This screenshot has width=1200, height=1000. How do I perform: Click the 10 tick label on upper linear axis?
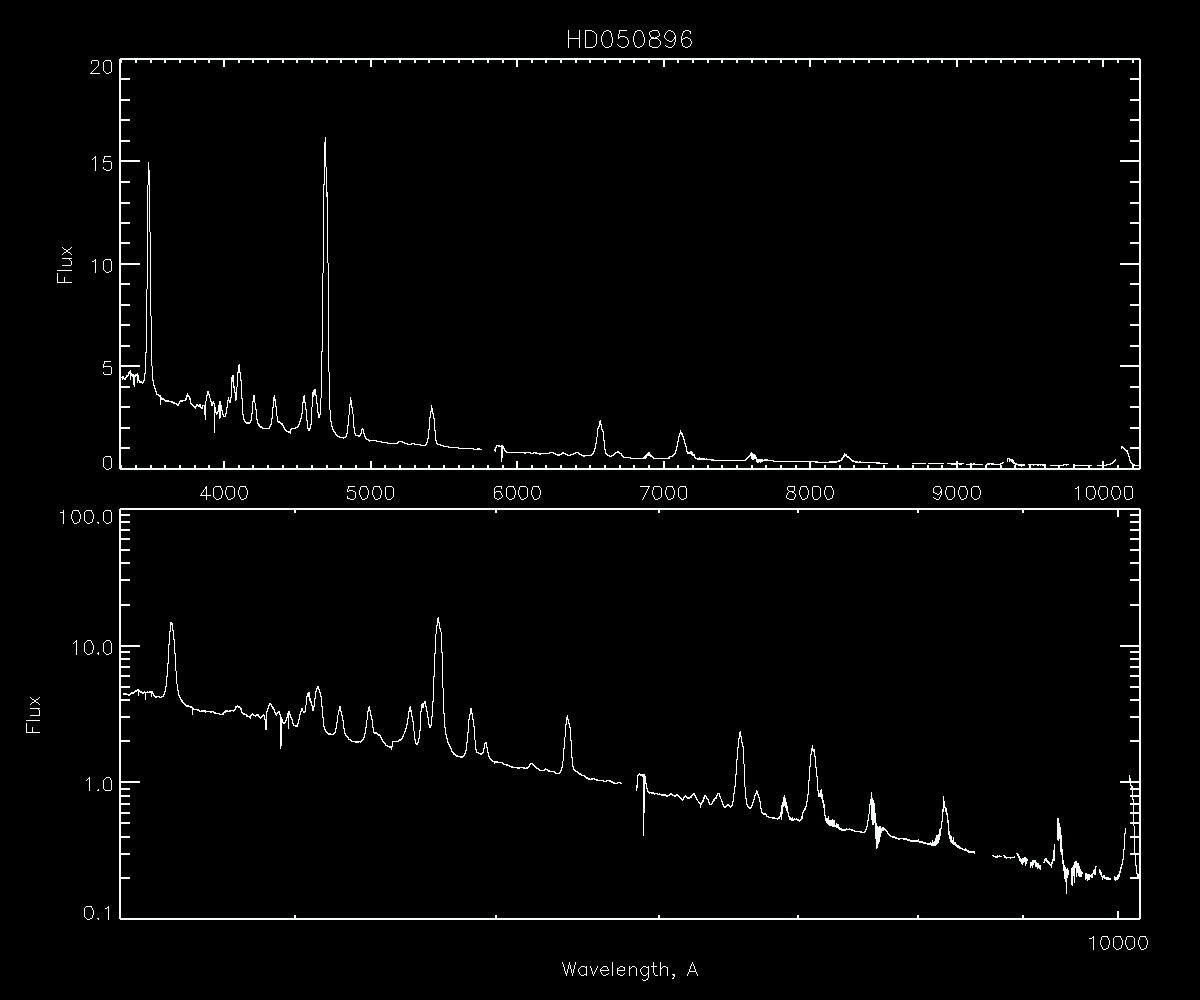click(x=100, y=264)
